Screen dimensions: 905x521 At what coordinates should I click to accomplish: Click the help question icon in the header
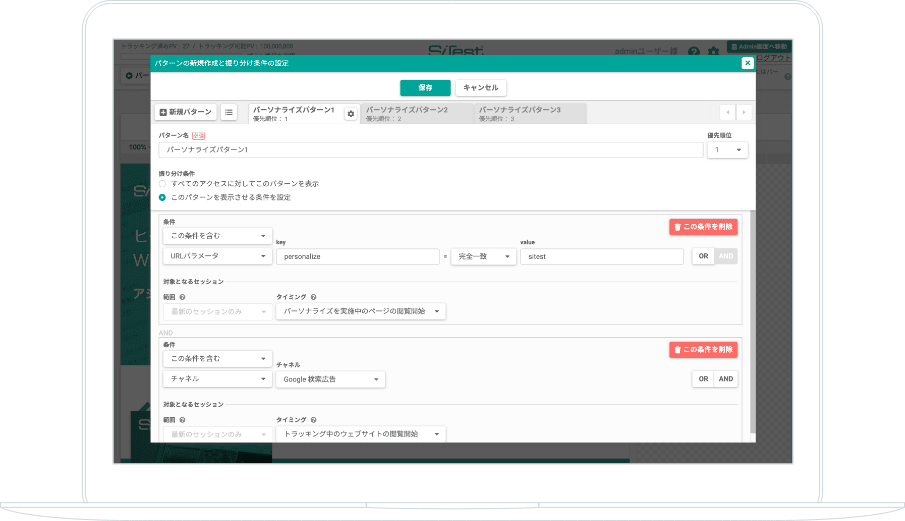click(694, 52)
